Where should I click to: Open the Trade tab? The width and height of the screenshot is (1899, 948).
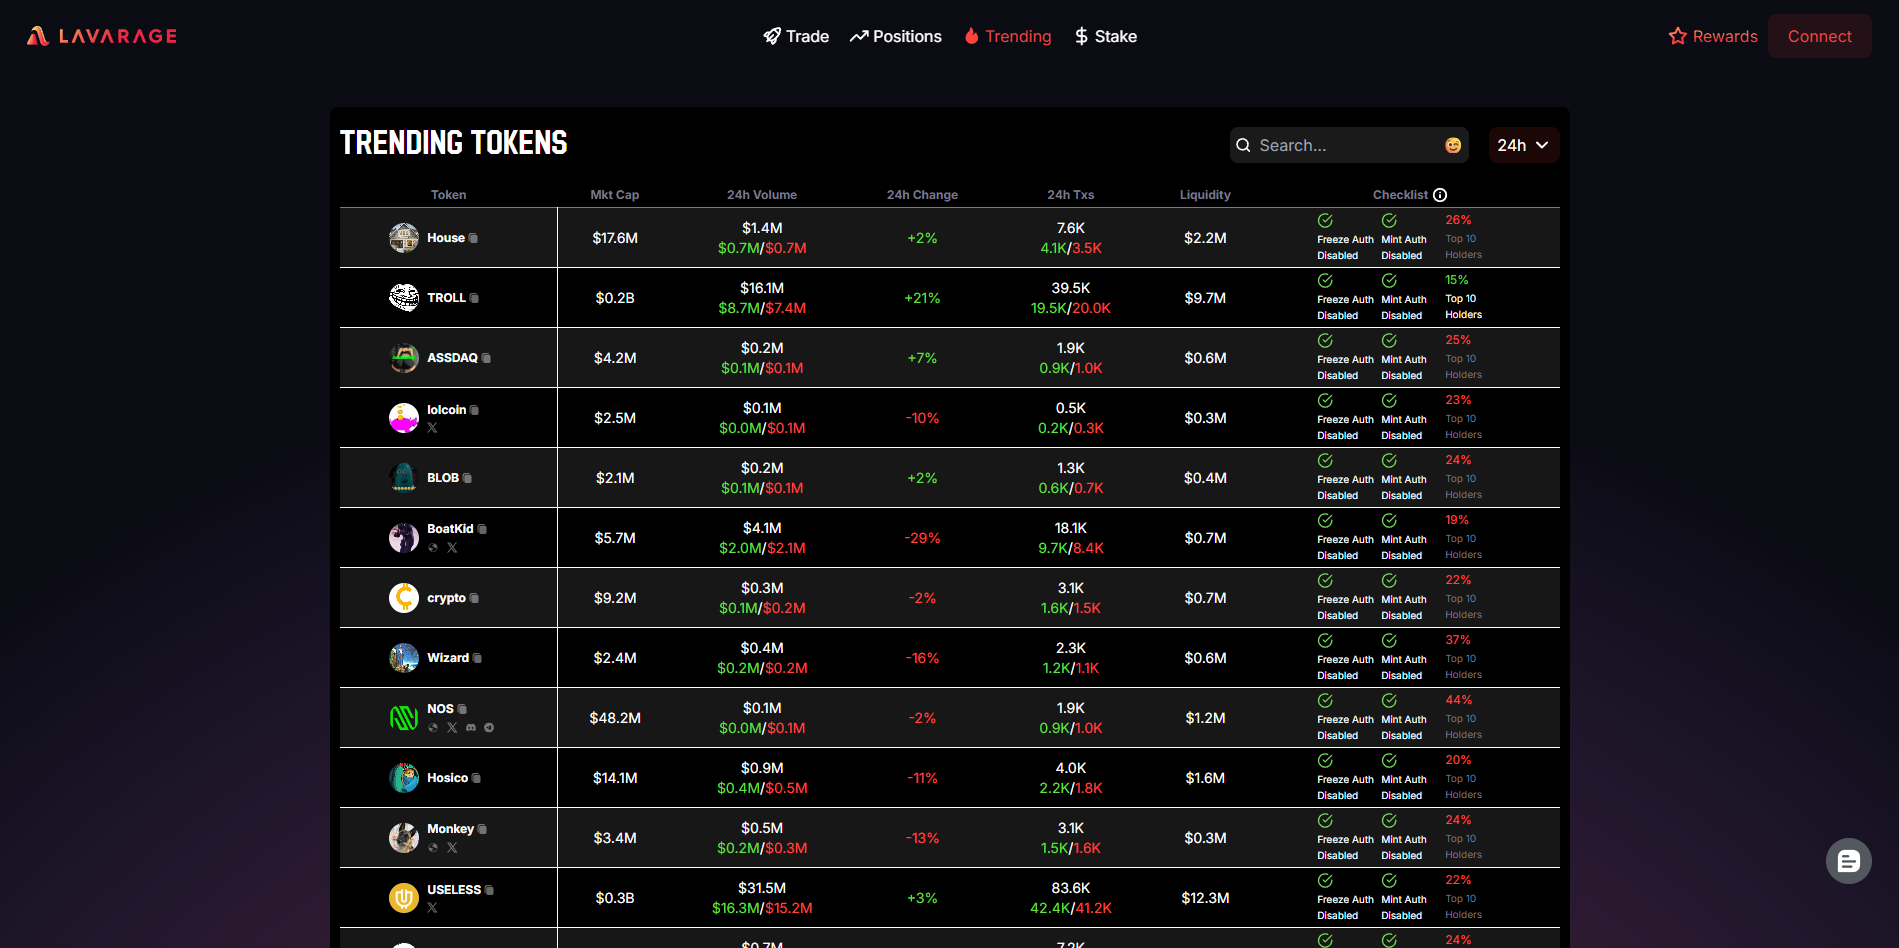click(x=796, y=37)
